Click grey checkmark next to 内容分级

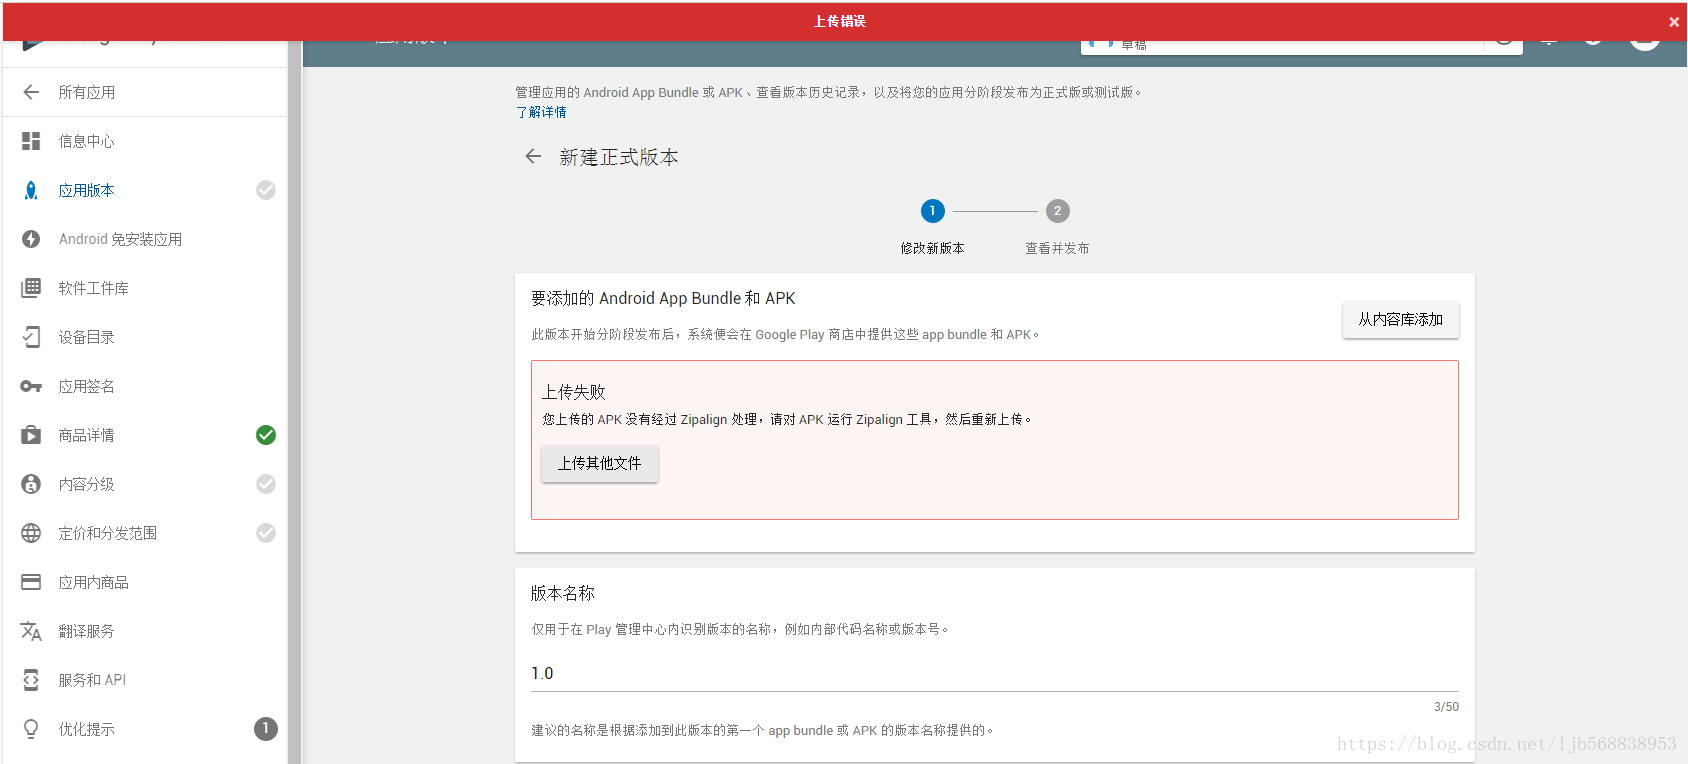pos(266,484)
